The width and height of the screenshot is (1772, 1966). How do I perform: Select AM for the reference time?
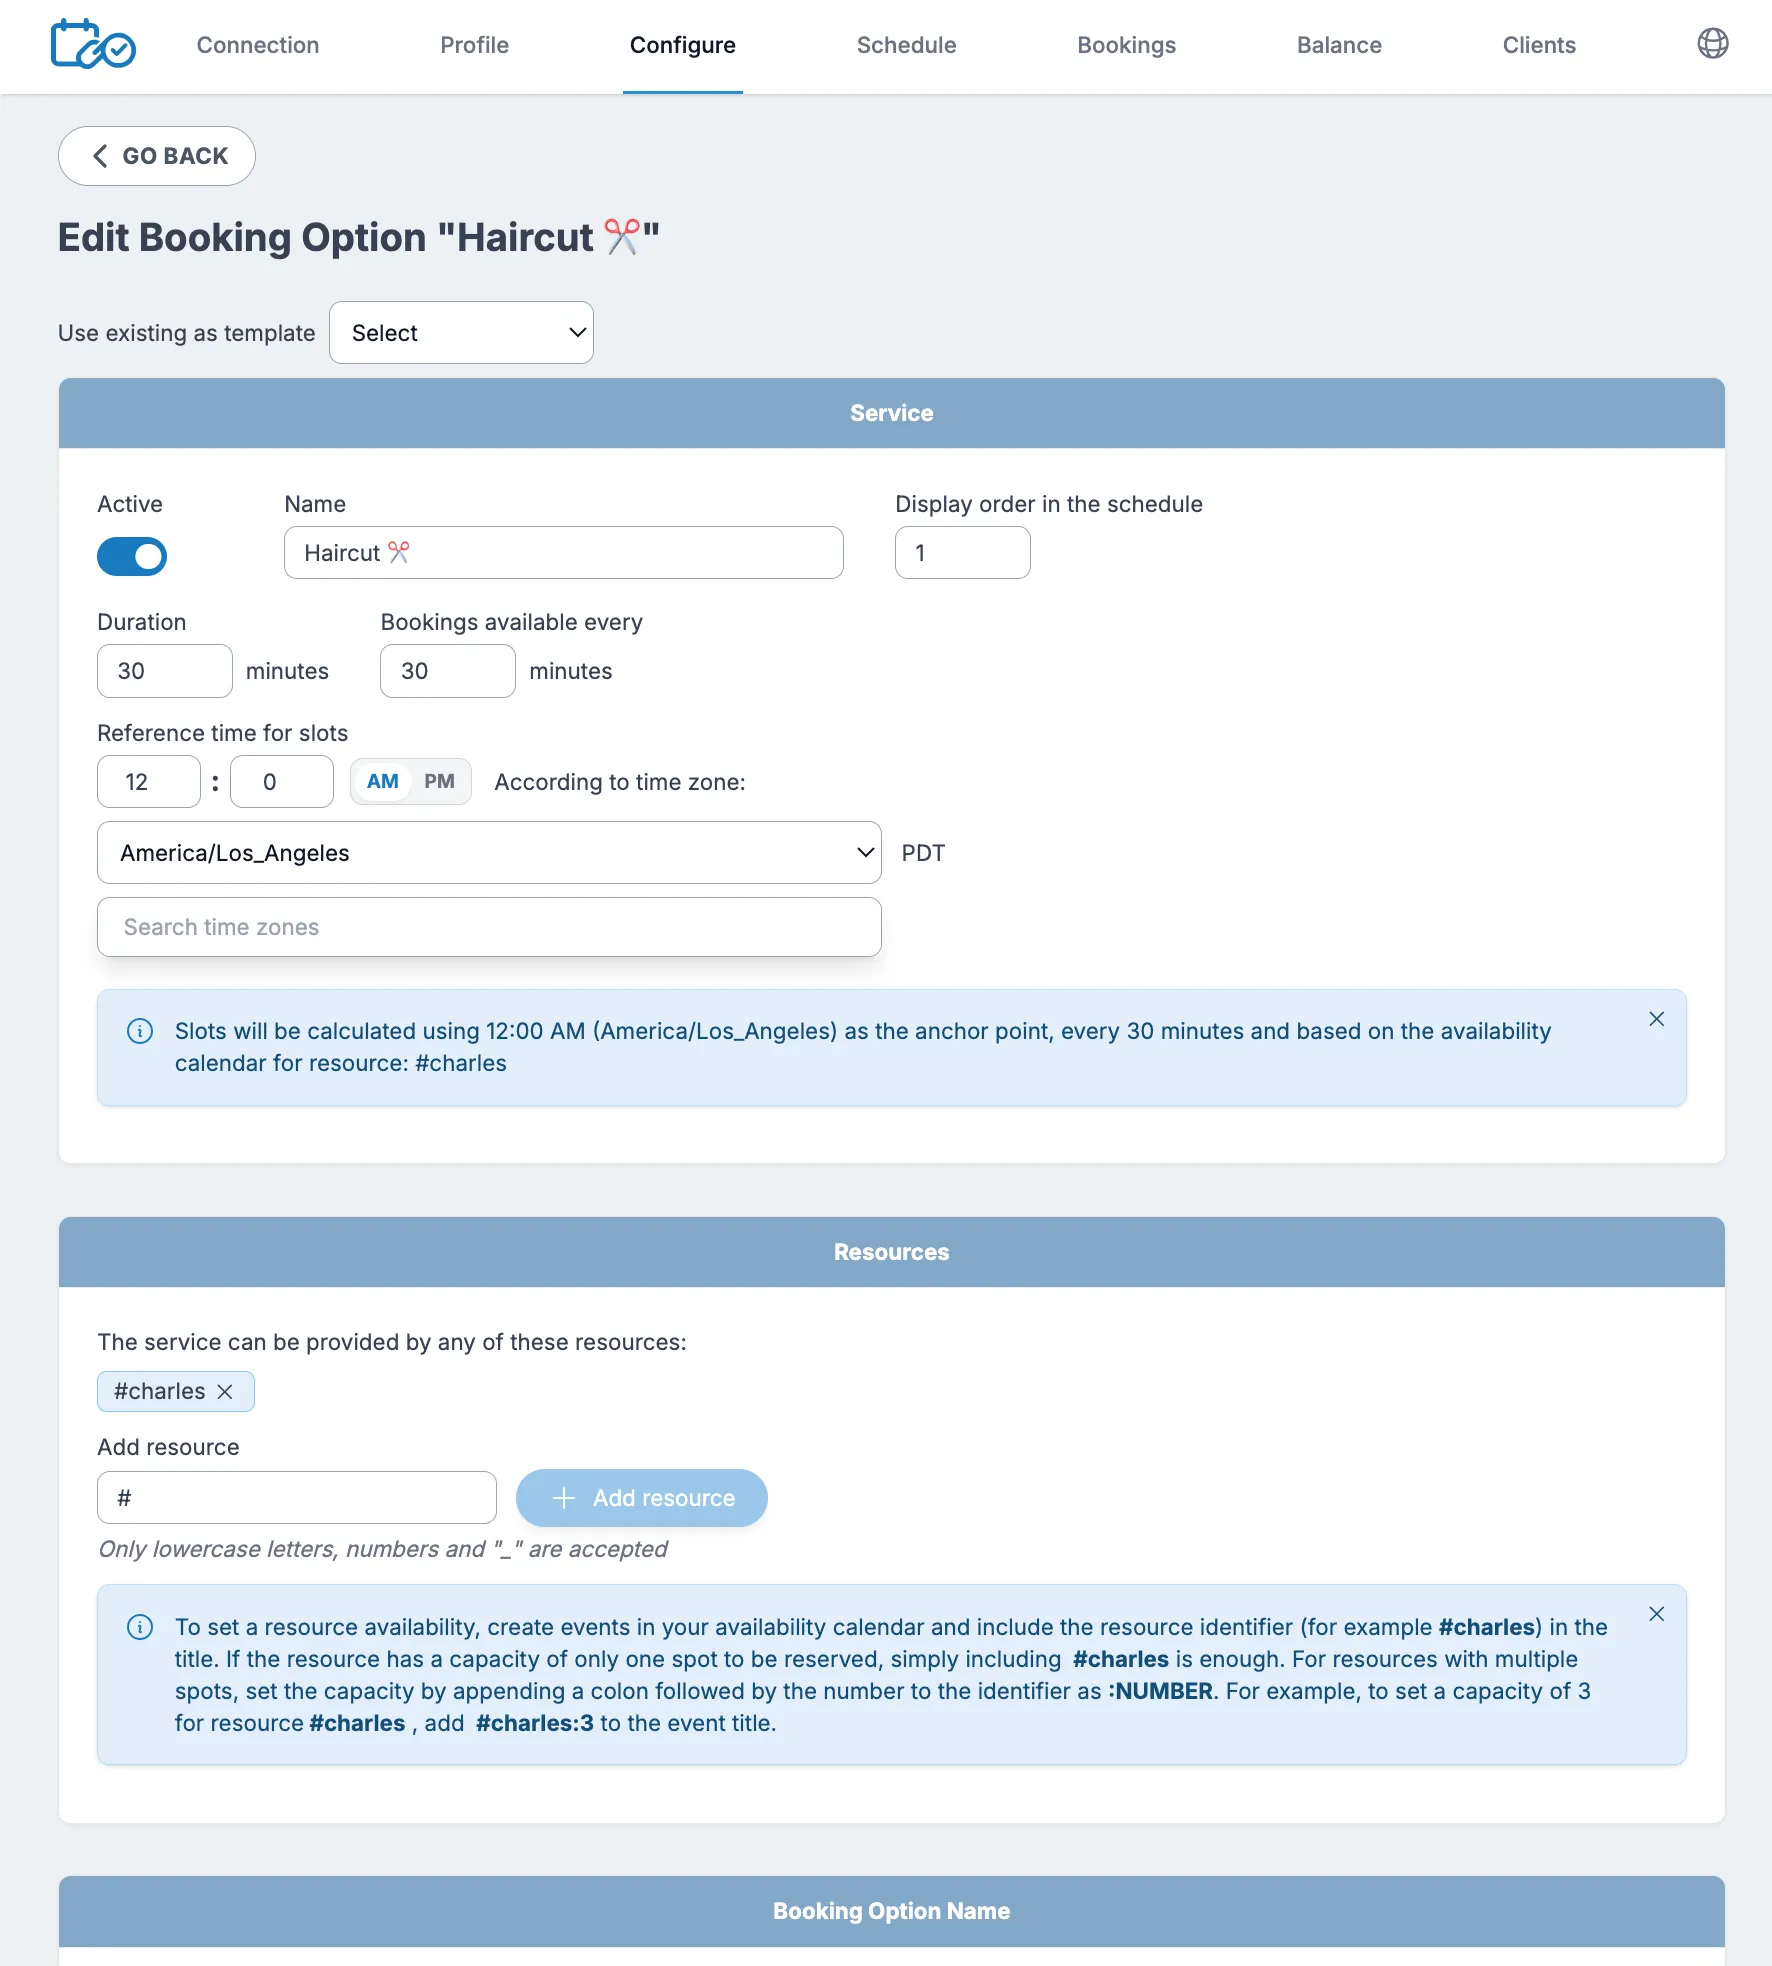(381, 781)
